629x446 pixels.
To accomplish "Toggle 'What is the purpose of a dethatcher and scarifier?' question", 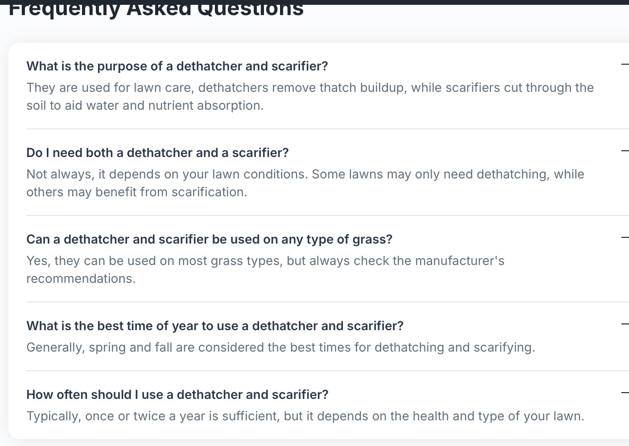I will (177, 66).
